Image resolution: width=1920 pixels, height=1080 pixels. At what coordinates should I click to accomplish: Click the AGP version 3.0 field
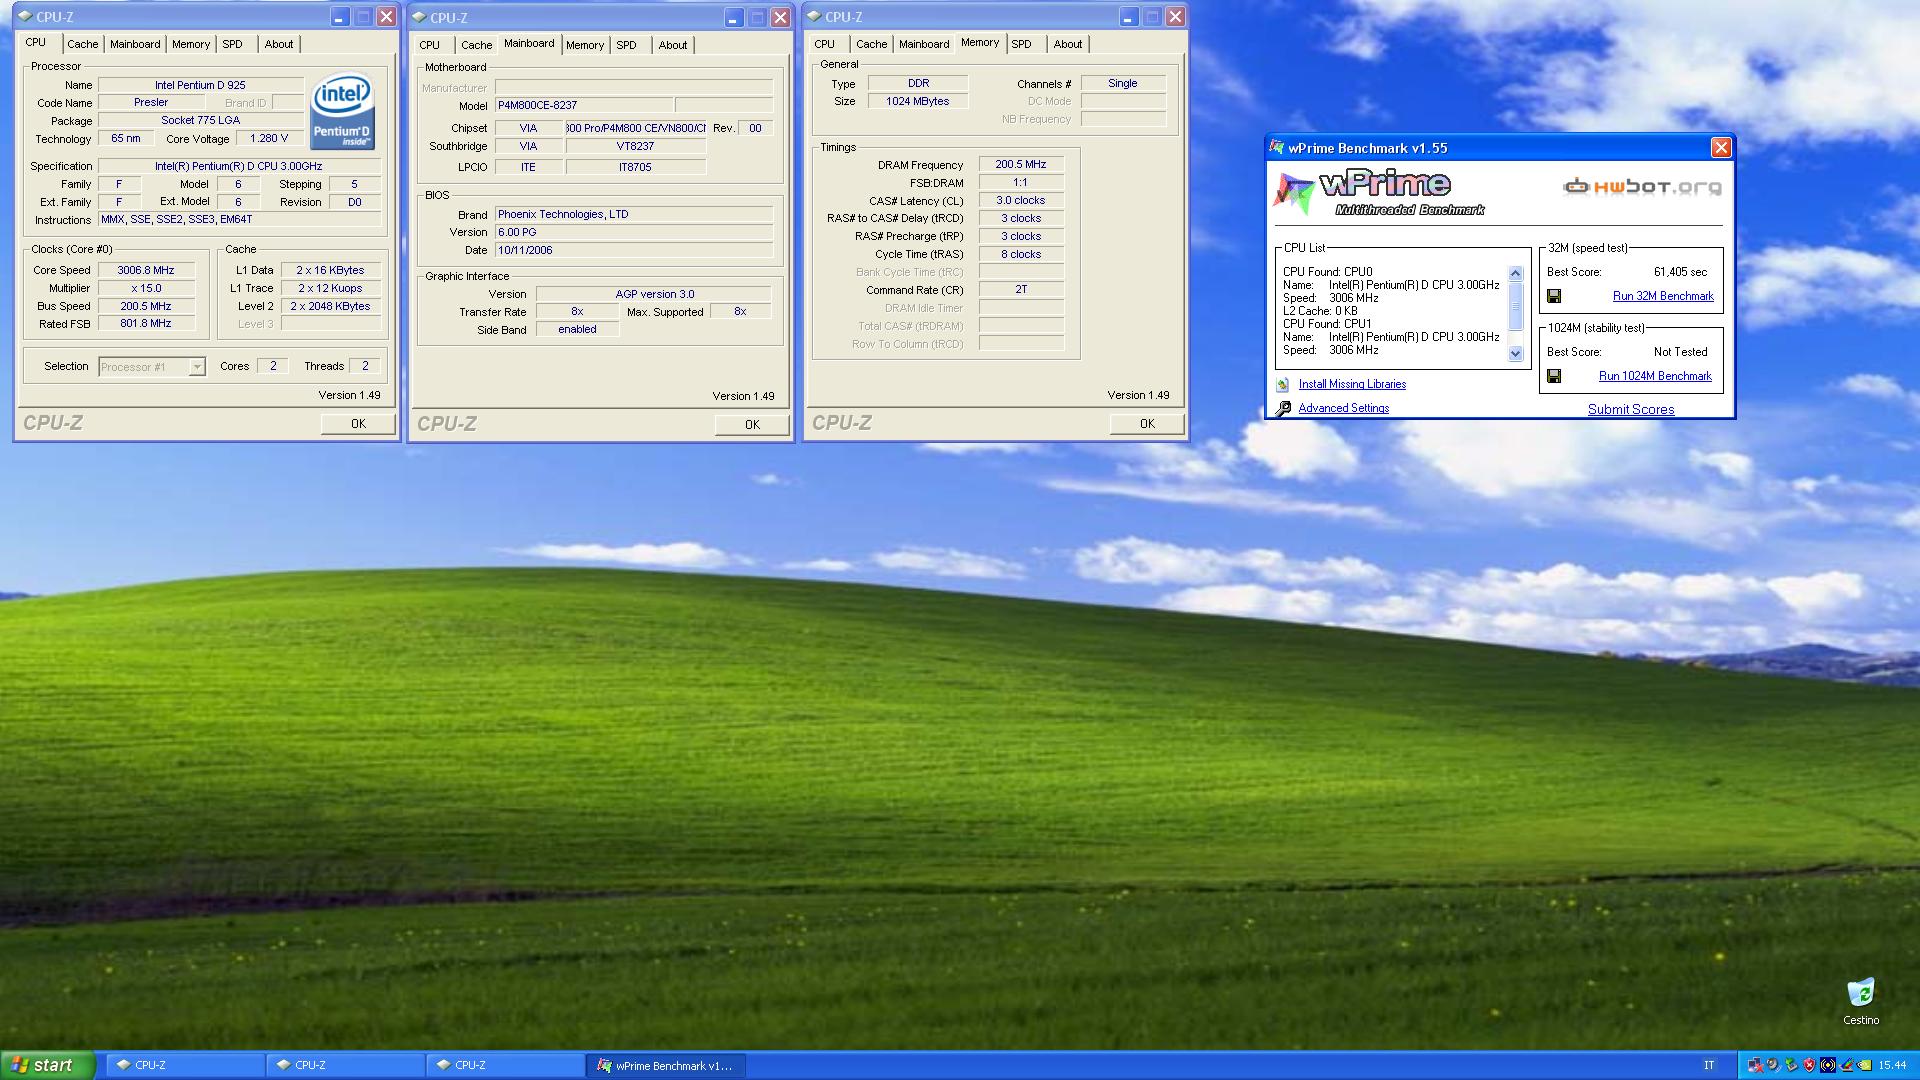point(654,294)
